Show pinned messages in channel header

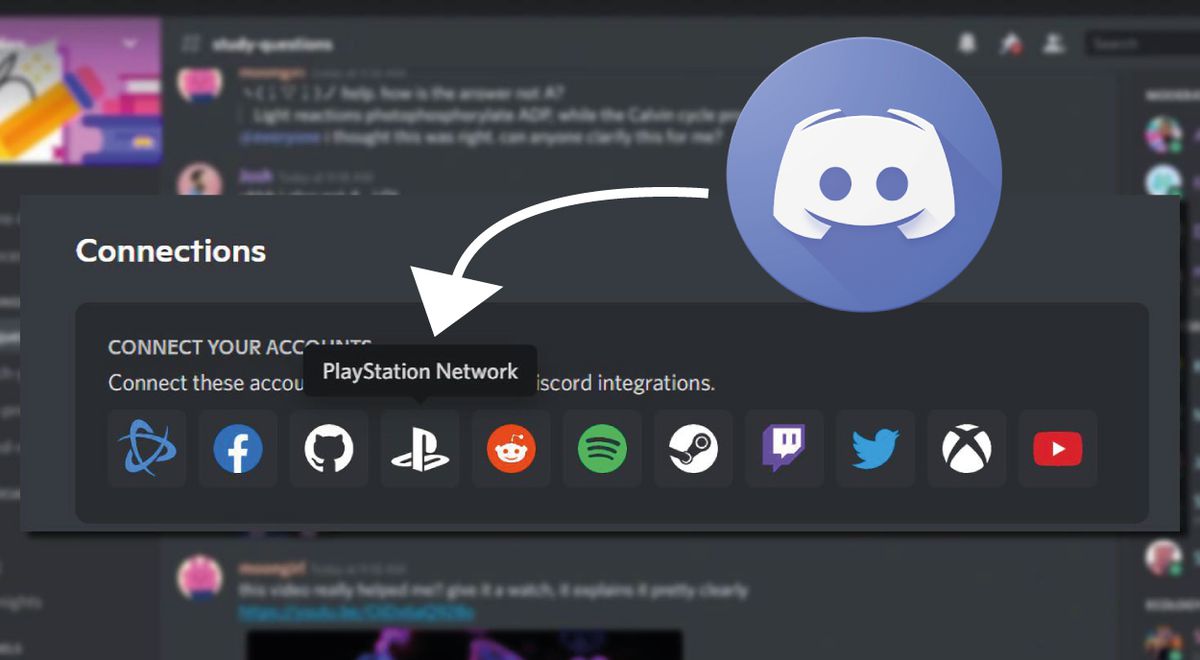coord(1010,43)
